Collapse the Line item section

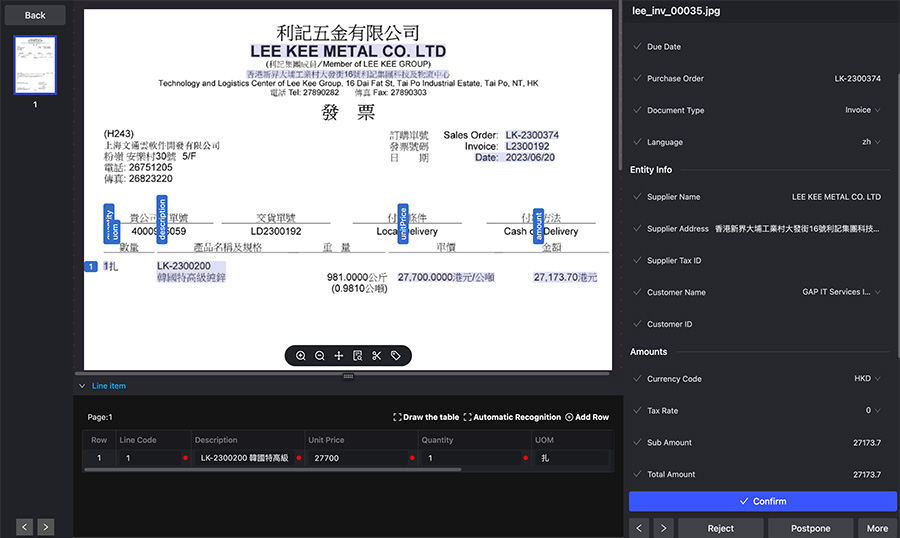click(x=82, y=386)
